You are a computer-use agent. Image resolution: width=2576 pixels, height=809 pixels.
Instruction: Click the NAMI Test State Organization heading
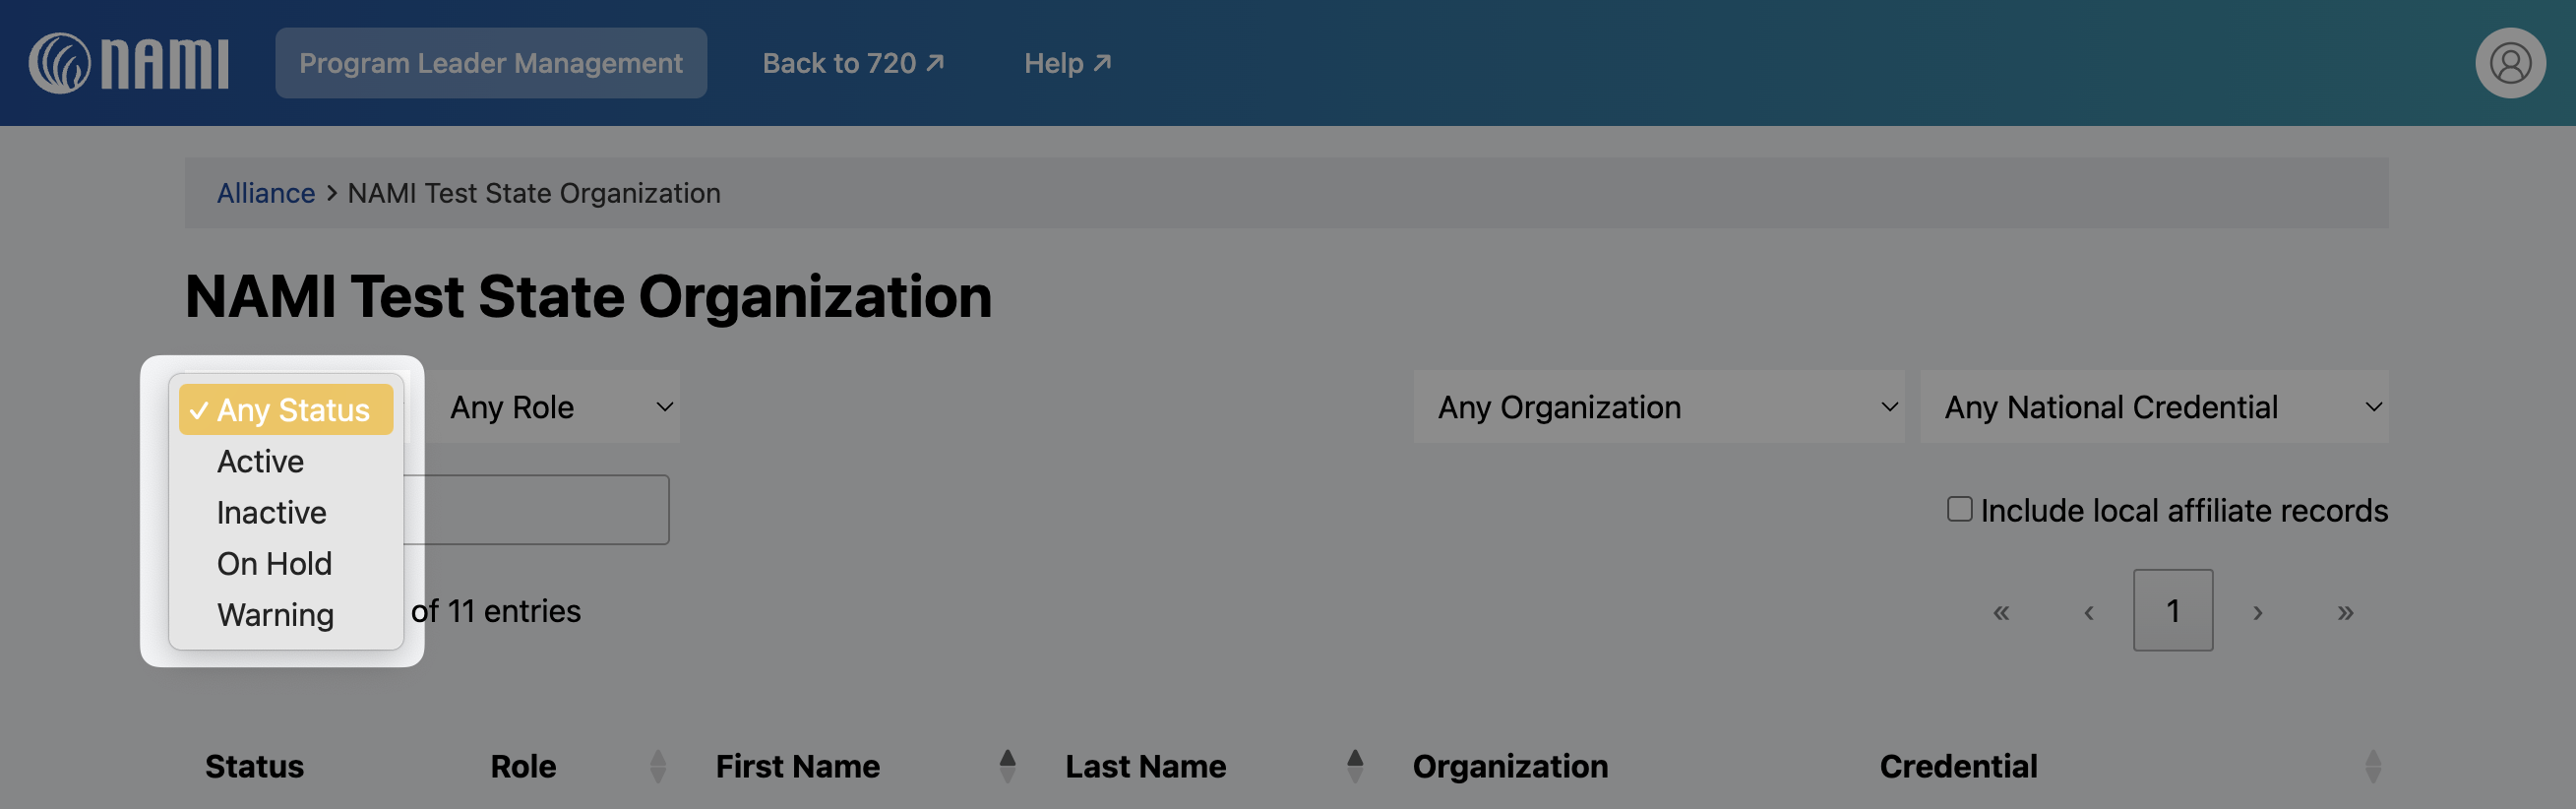588,297
